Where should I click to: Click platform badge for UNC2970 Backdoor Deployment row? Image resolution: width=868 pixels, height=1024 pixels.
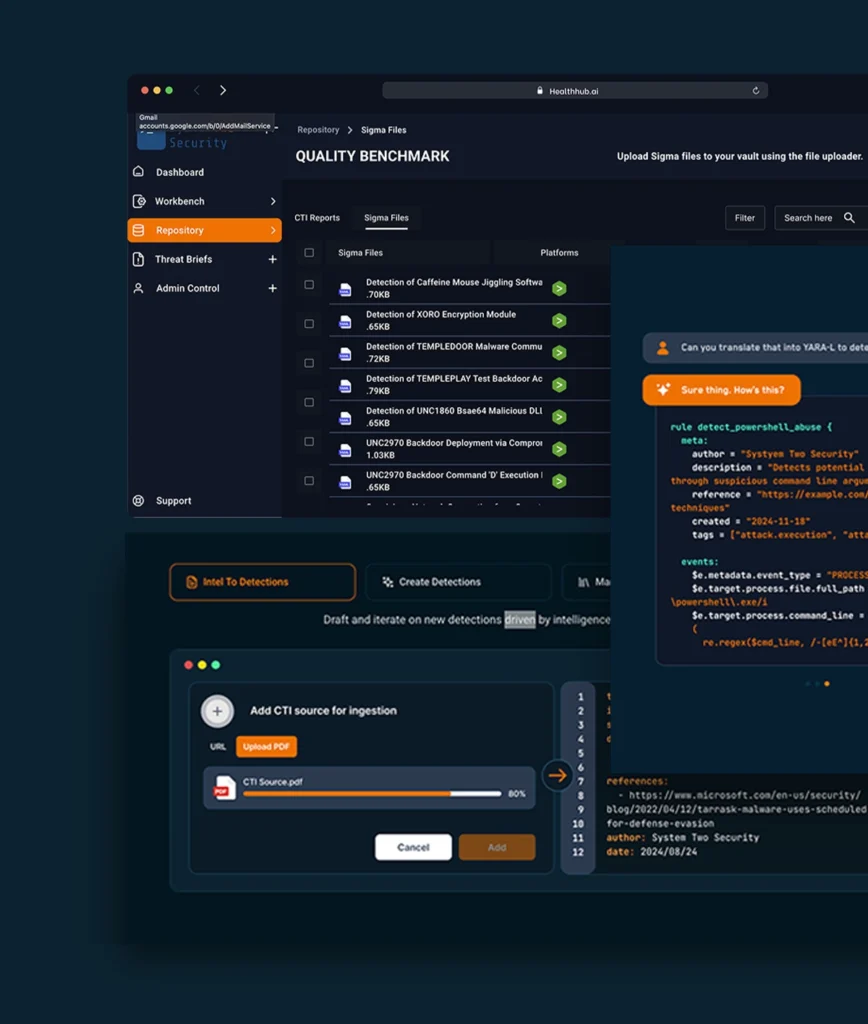[559, 449]
